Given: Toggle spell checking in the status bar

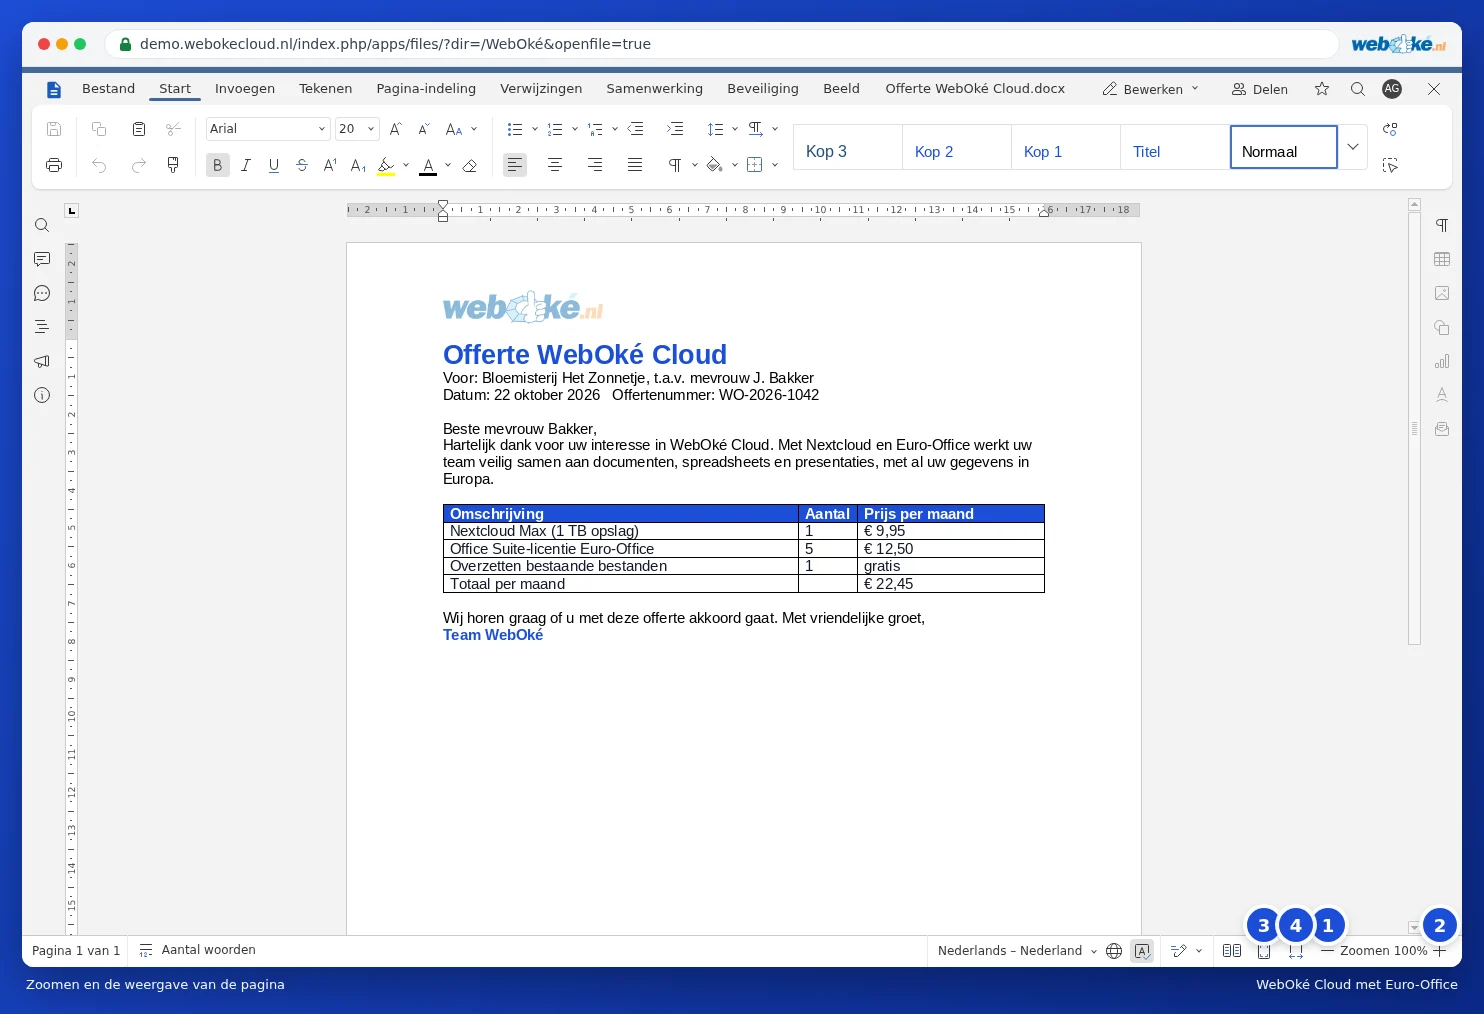Looking at the screenshot, I should pyautogui.click(x=1142, y=951).
